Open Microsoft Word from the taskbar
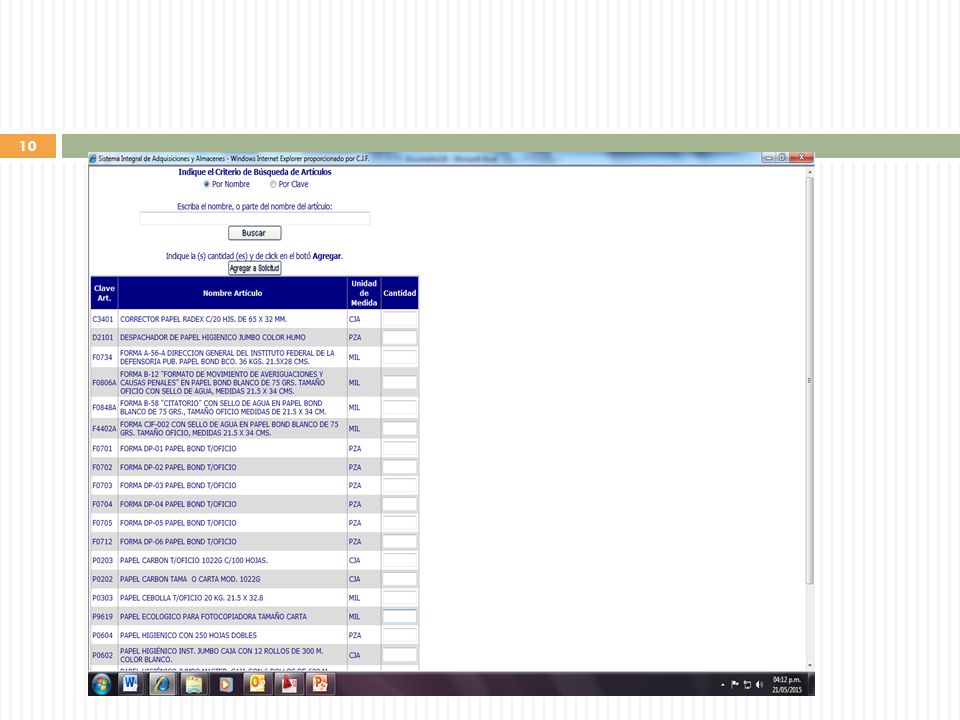 click(130, 684)
